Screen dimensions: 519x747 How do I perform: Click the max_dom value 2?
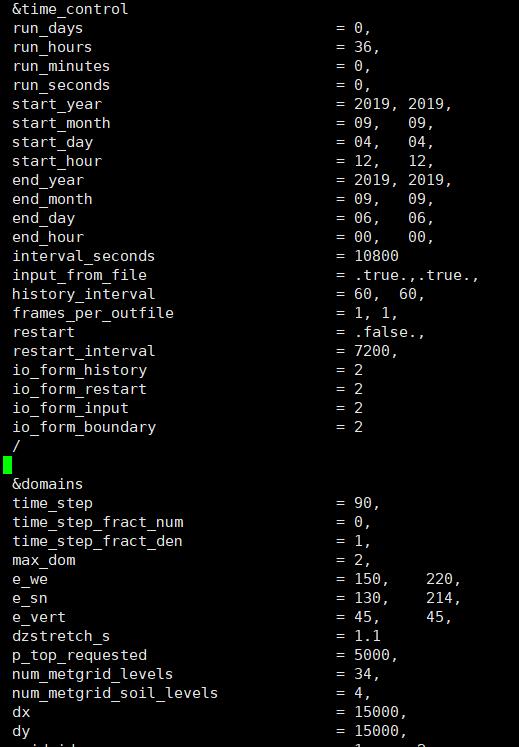click(358, 560)
